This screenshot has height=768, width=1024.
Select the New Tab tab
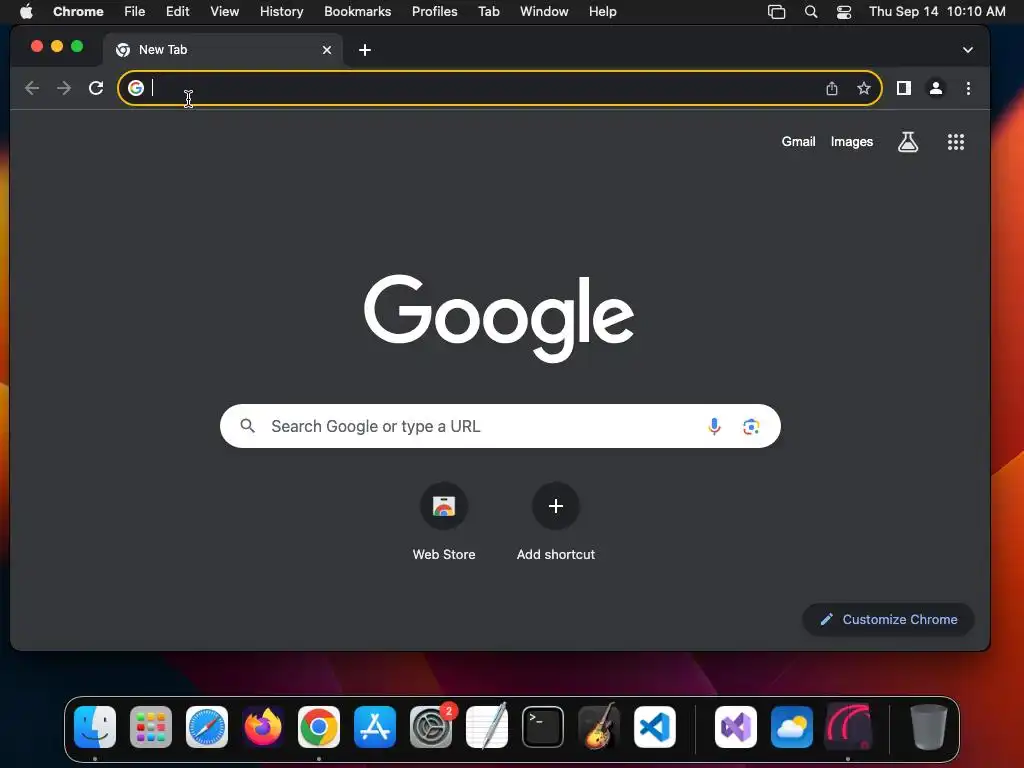click(223, 50)
